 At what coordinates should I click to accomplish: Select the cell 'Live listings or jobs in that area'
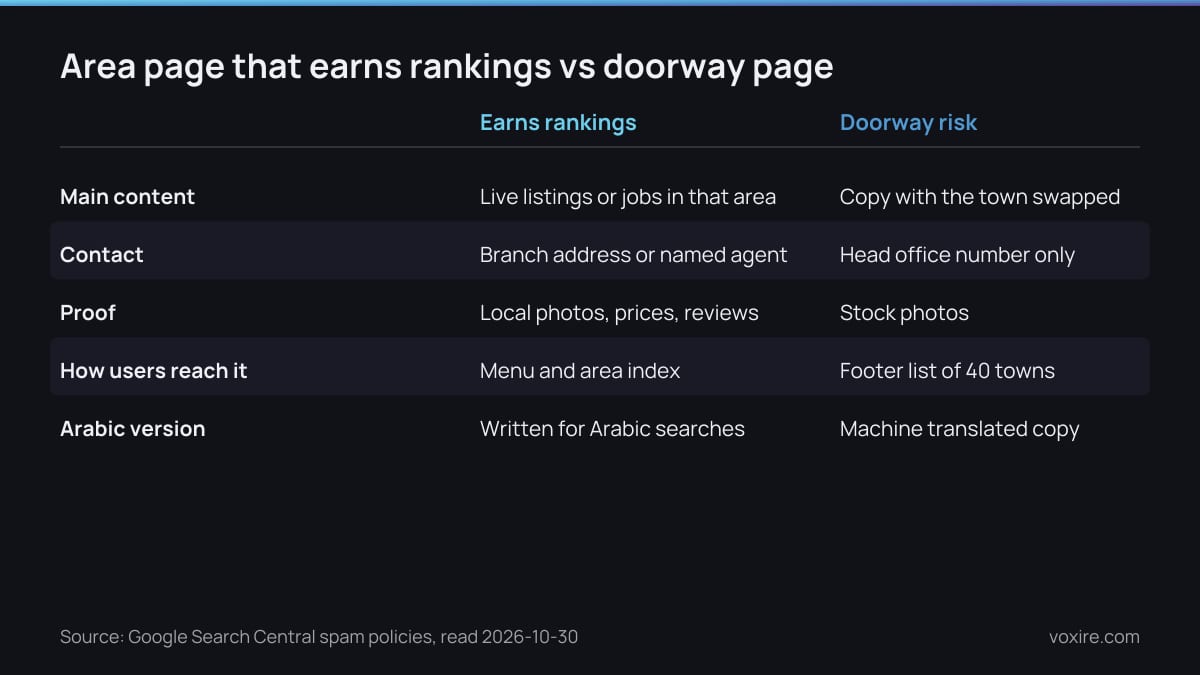pyautogui.click(x=628, y=197)
